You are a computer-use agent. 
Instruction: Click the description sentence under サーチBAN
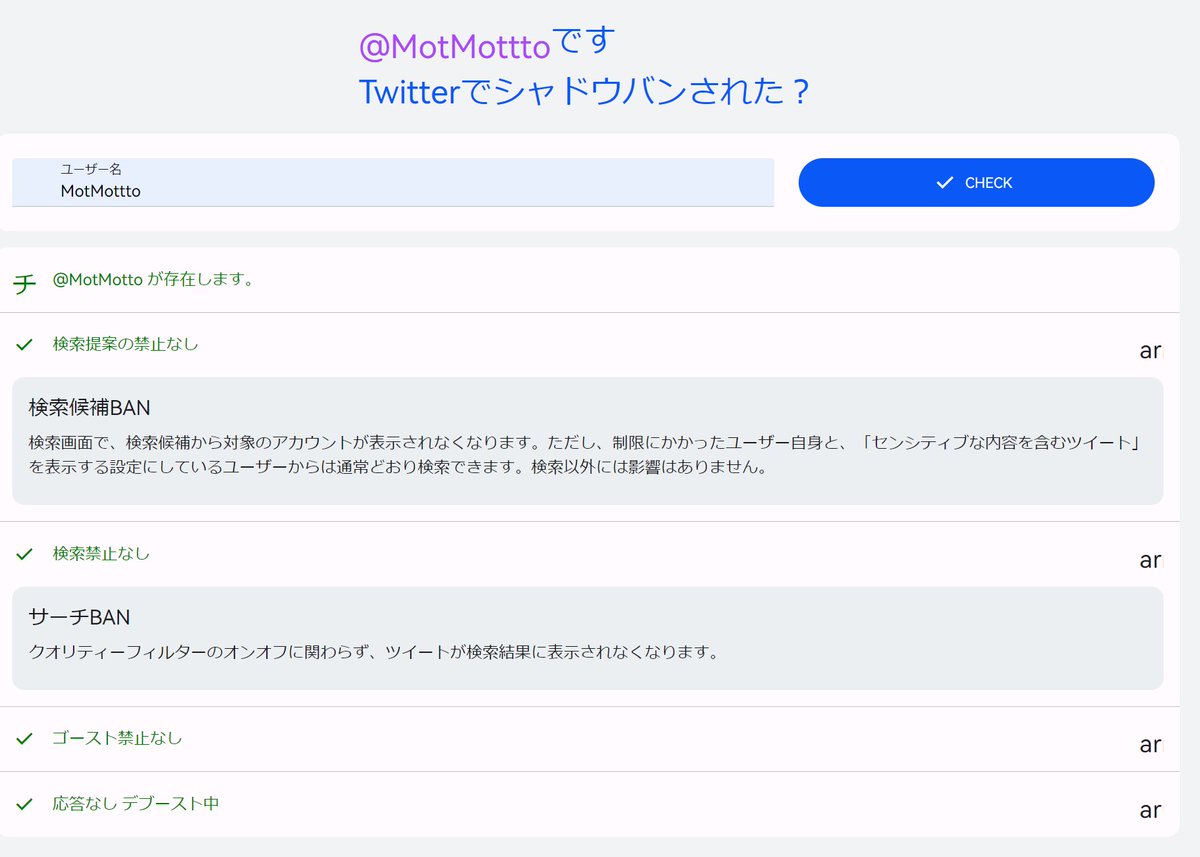click(x=374, y=652)
